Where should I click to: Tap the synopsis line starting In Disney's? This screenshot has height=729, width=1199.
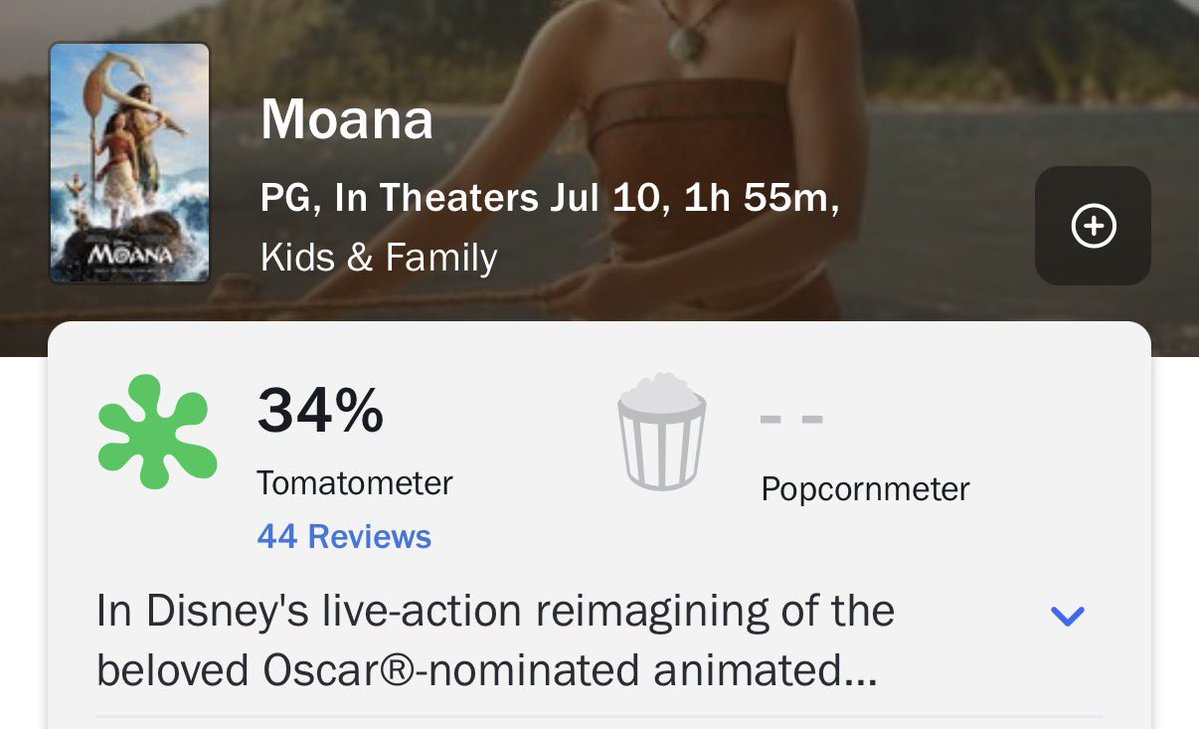(496, 611)
